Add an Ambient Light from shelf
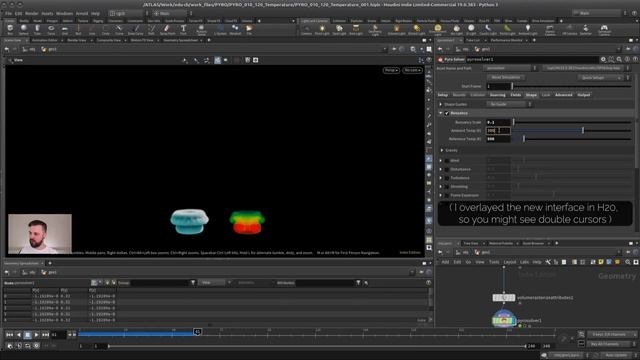 pyautogui.click(x=528, y=29)
